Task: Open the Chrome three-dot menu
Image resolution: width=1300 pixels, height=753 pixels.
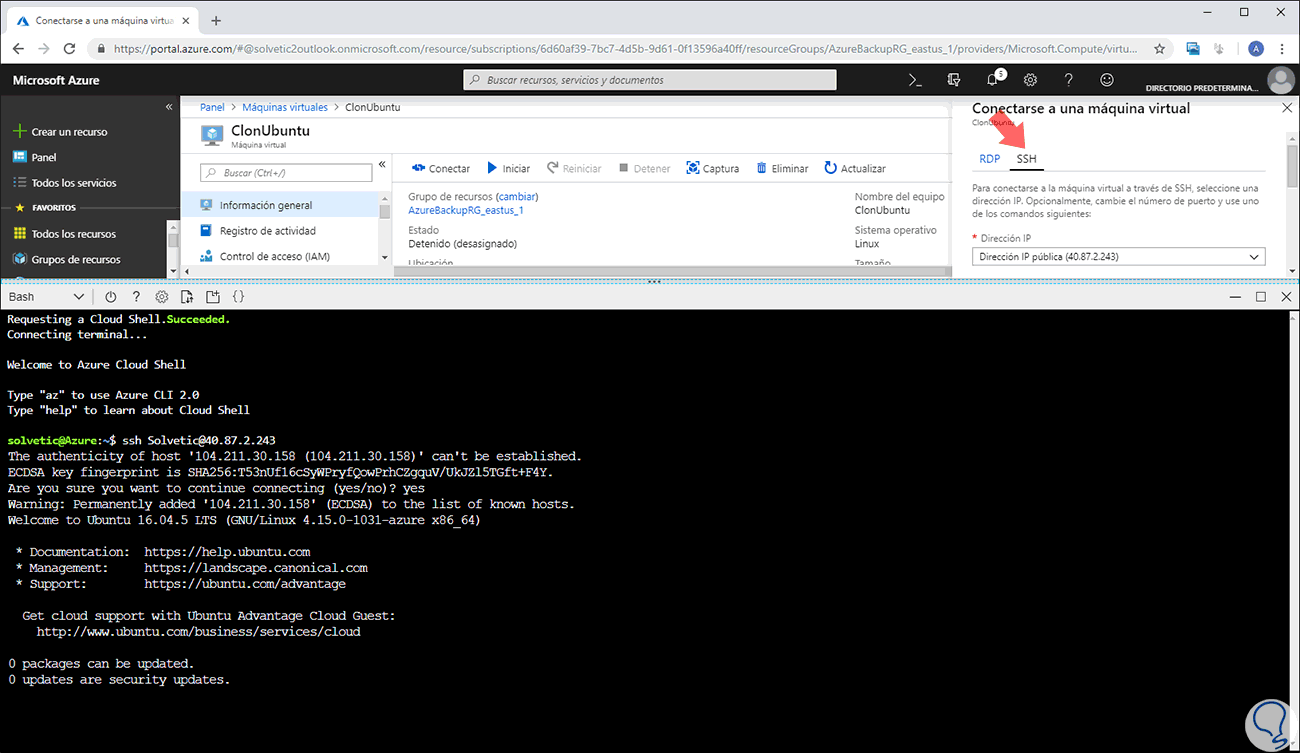Action: tap(1284, 48)
